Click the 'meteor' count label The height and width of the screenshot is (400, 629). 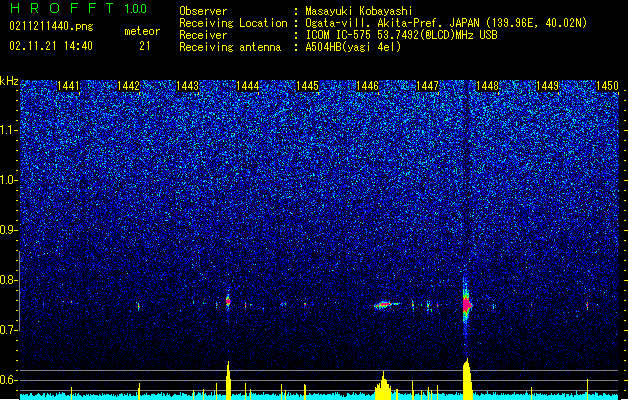point(142,31)
